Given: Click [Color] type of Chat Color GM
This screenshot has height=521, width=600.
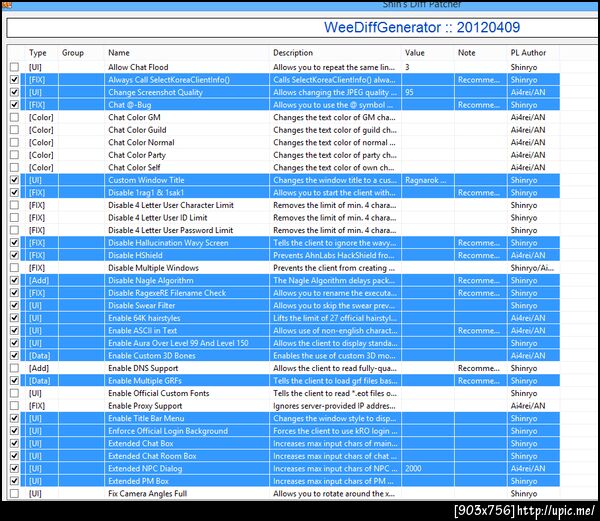Looking at the screenshot, I should pos(41,117).
